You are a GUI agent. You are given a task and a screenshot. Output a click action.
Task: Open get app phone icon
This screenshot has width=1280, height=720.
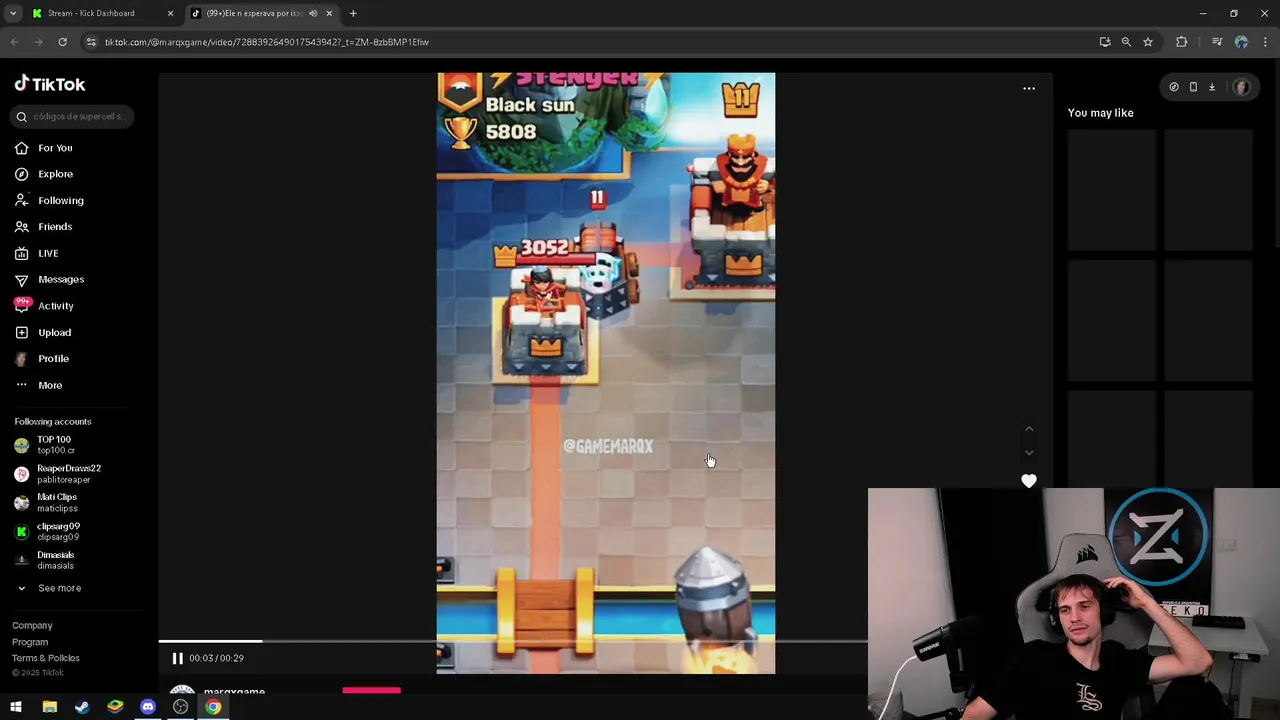1193,87
